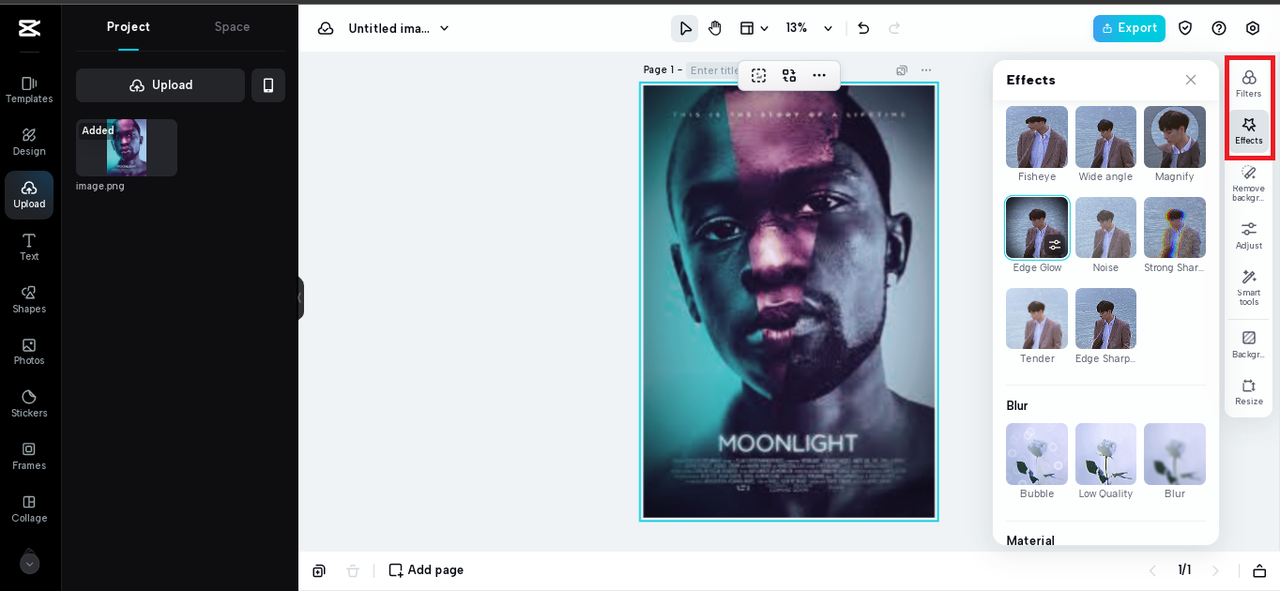Click the smart crop icon above canvas
The image size is (1280, 591).
[x=759, y=75]
